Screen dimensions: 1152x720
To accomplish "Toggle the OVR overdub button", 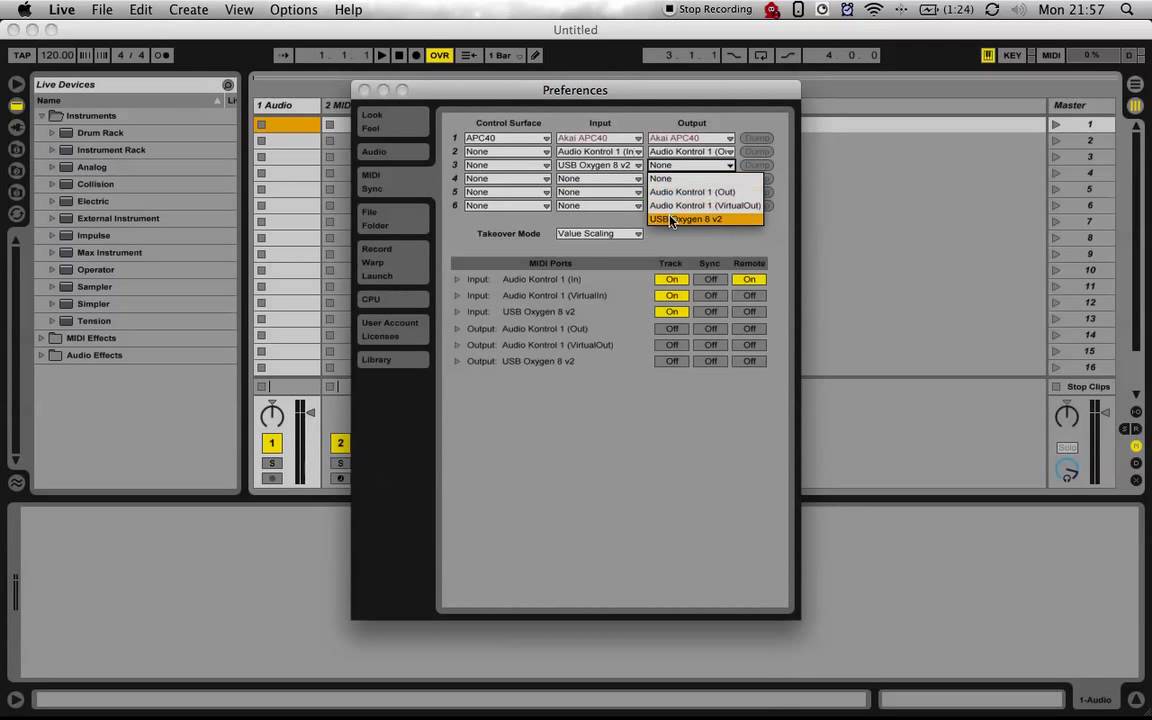I will pos(439,55).
